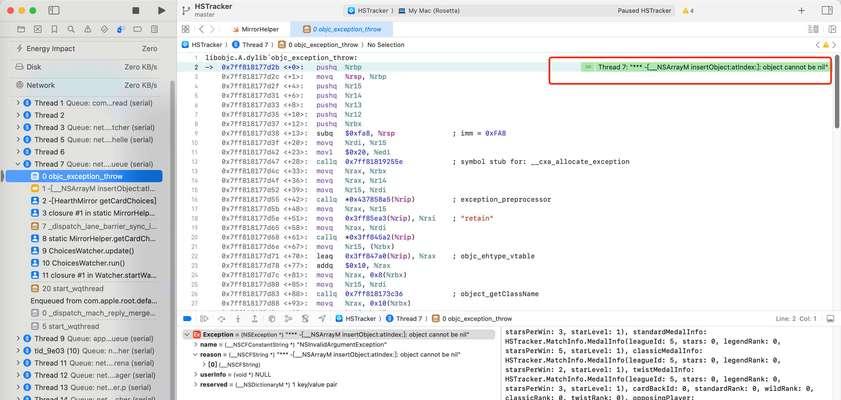Collapse the Exception variable row

point(187,335)
